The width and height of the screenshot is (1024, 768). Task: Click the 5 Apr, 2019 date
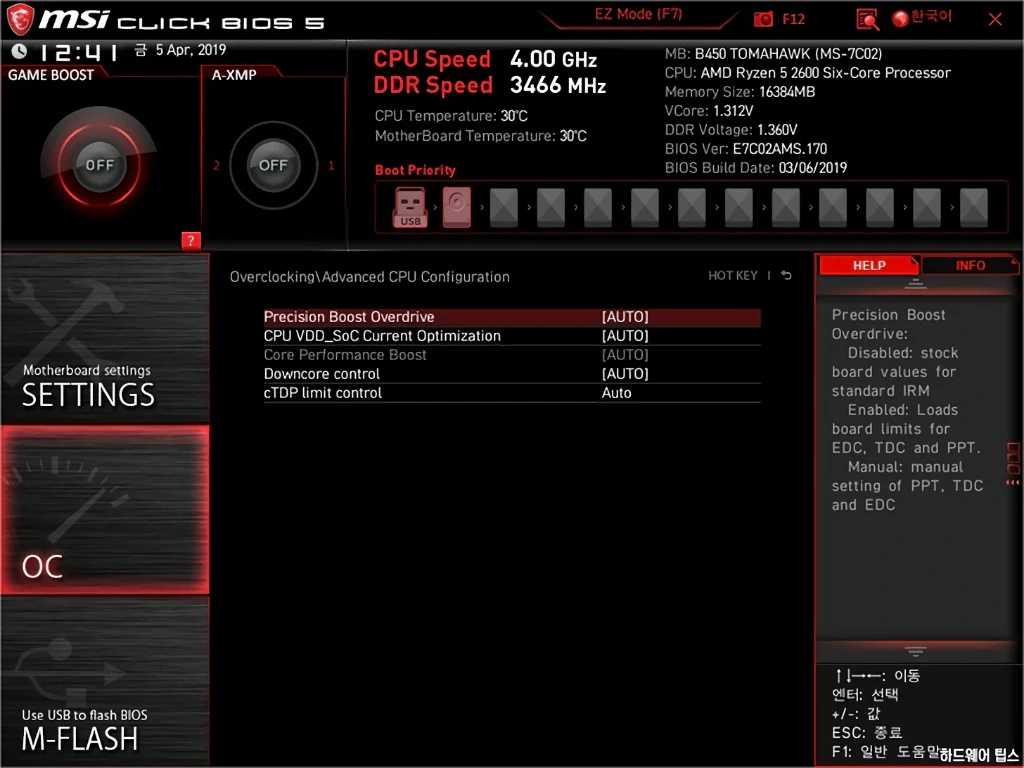tap(191, 50)
